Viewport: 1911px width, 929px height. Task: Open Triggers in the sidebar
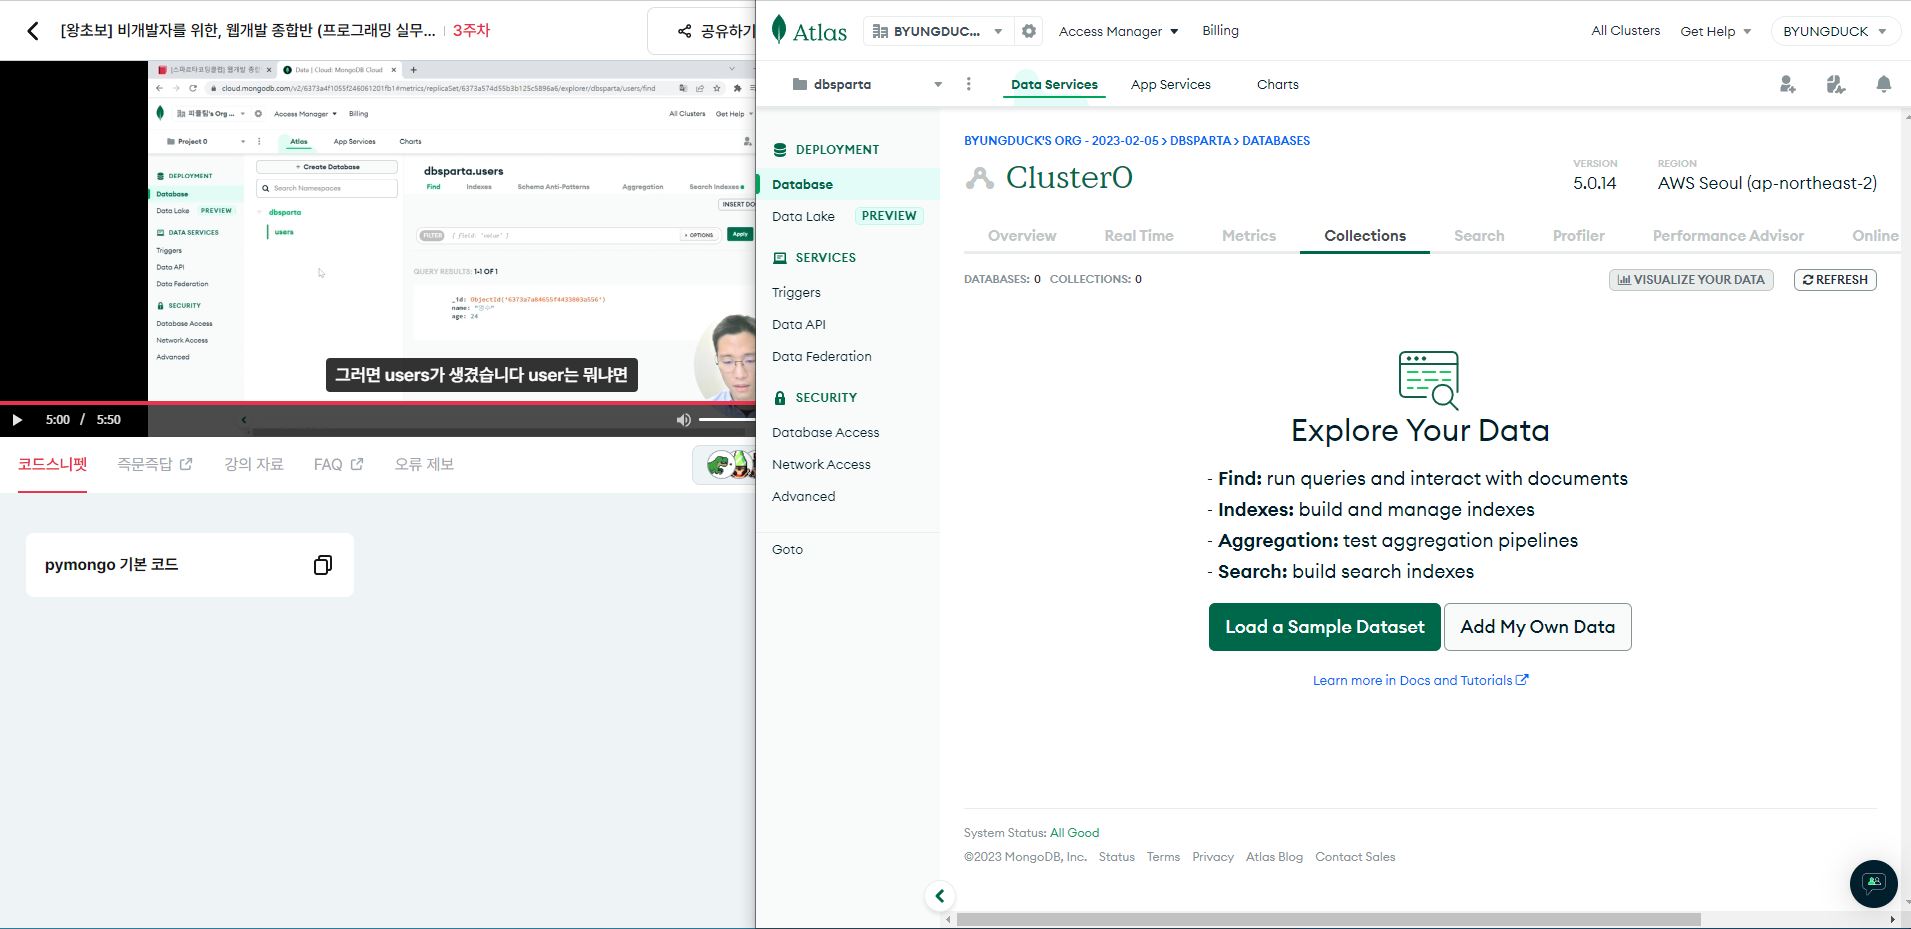pyautogui.click(x=796, y=293)
